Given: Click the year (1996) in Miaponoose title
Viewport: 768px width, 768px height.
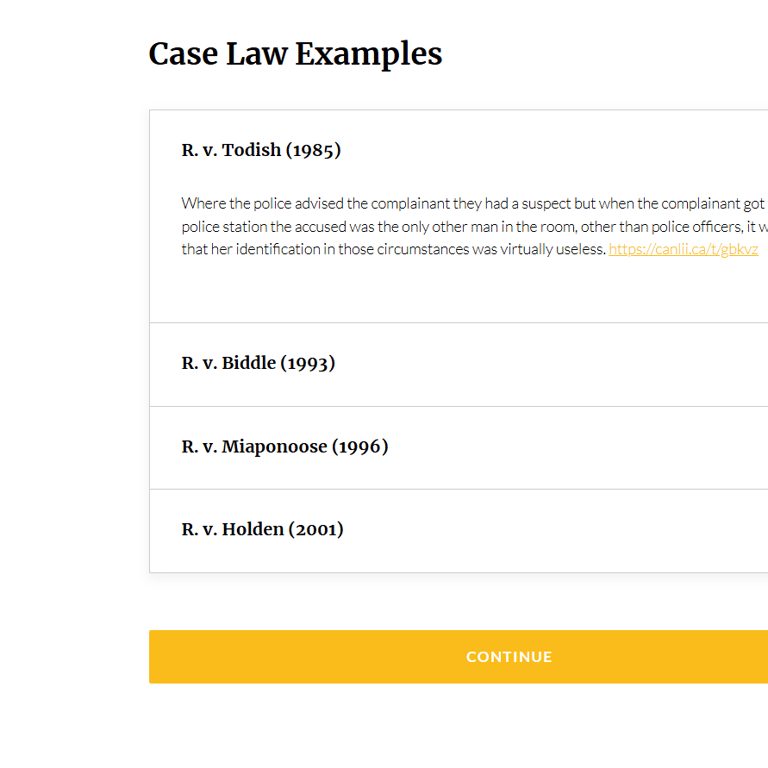Looking at the screenshot, I should point(360,447).
